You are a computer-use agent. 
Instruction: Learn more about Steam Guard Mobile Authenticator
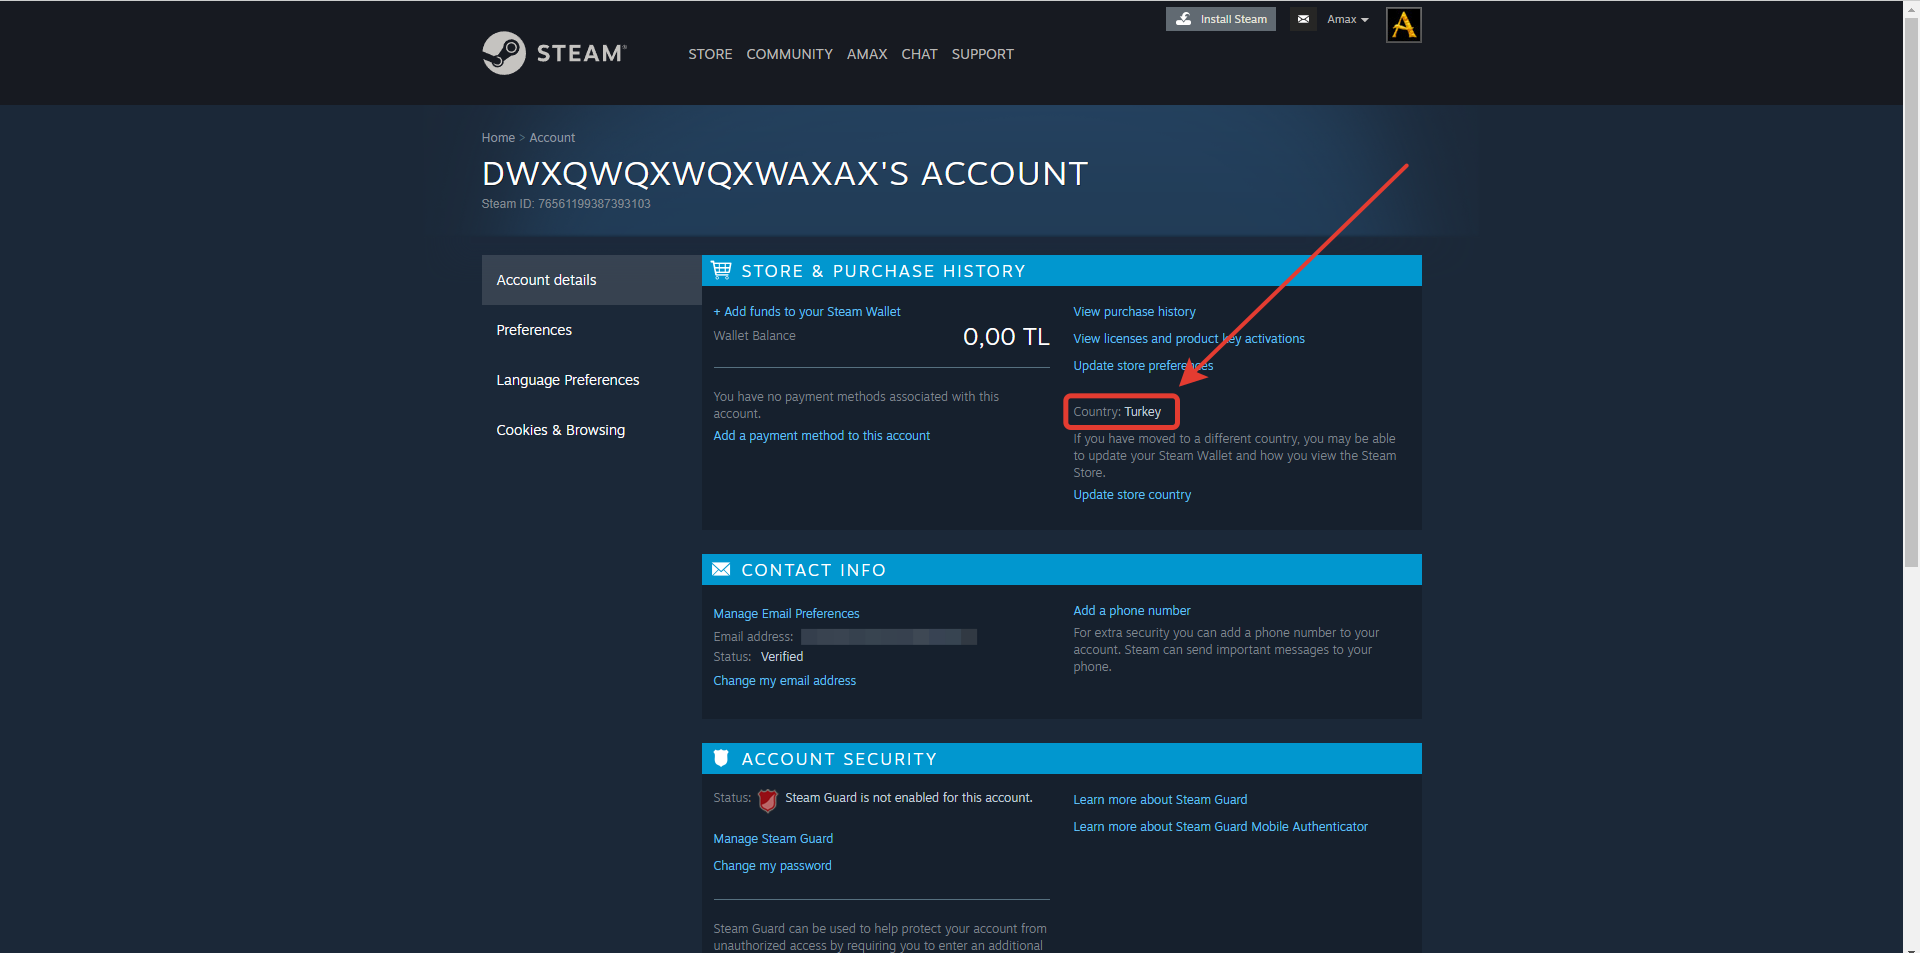1220,827
